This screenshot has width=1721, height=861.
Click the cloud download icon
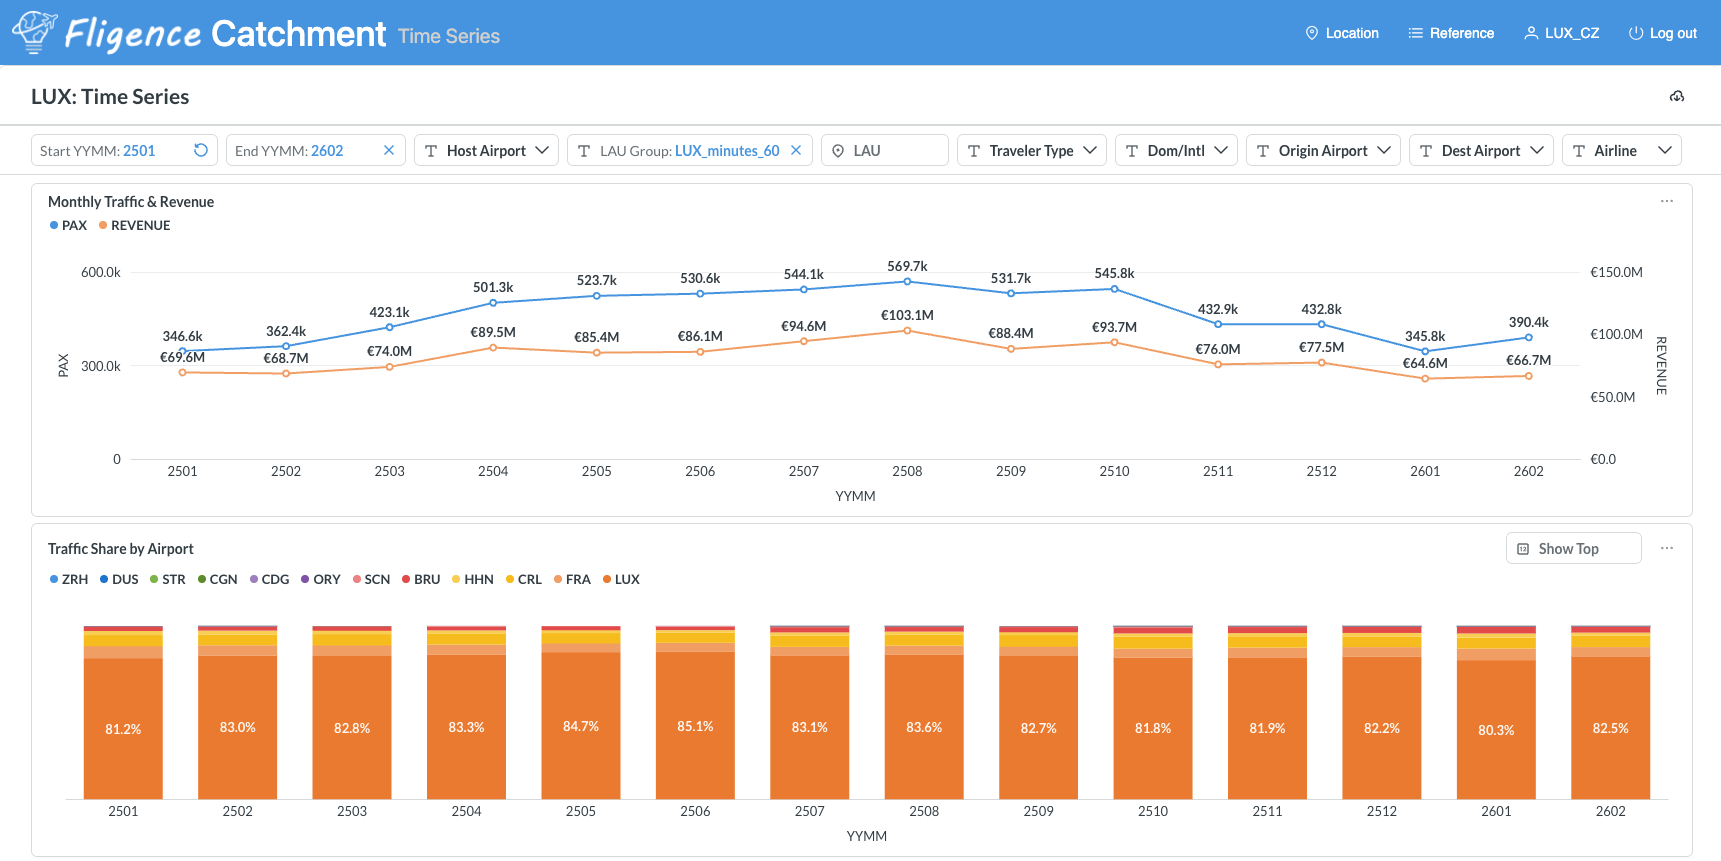tap(1677, 96)
